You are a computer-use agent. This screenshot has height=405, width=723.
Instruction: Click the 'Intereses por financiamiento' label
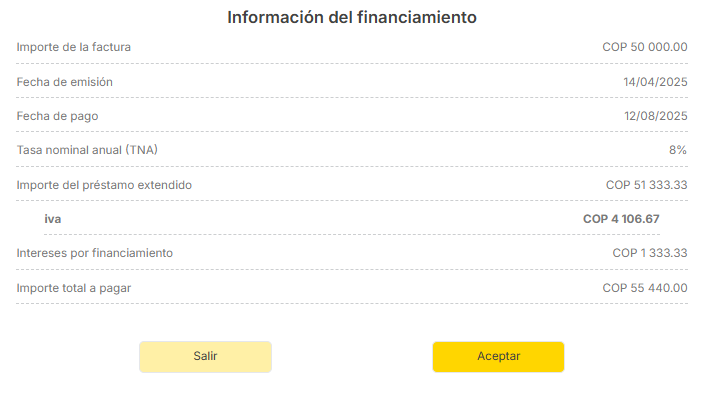point(95,253)
